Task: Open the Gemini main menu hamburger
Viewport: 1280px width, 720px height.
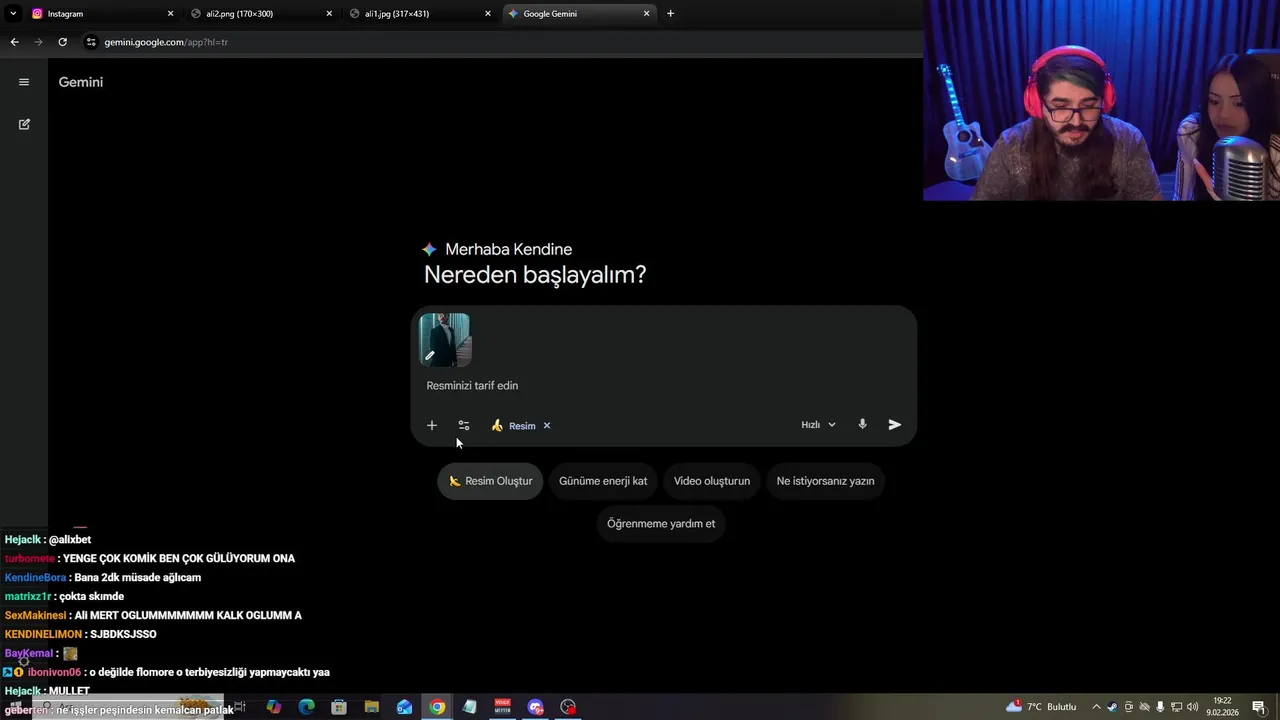Action: [x=24, y=82]
